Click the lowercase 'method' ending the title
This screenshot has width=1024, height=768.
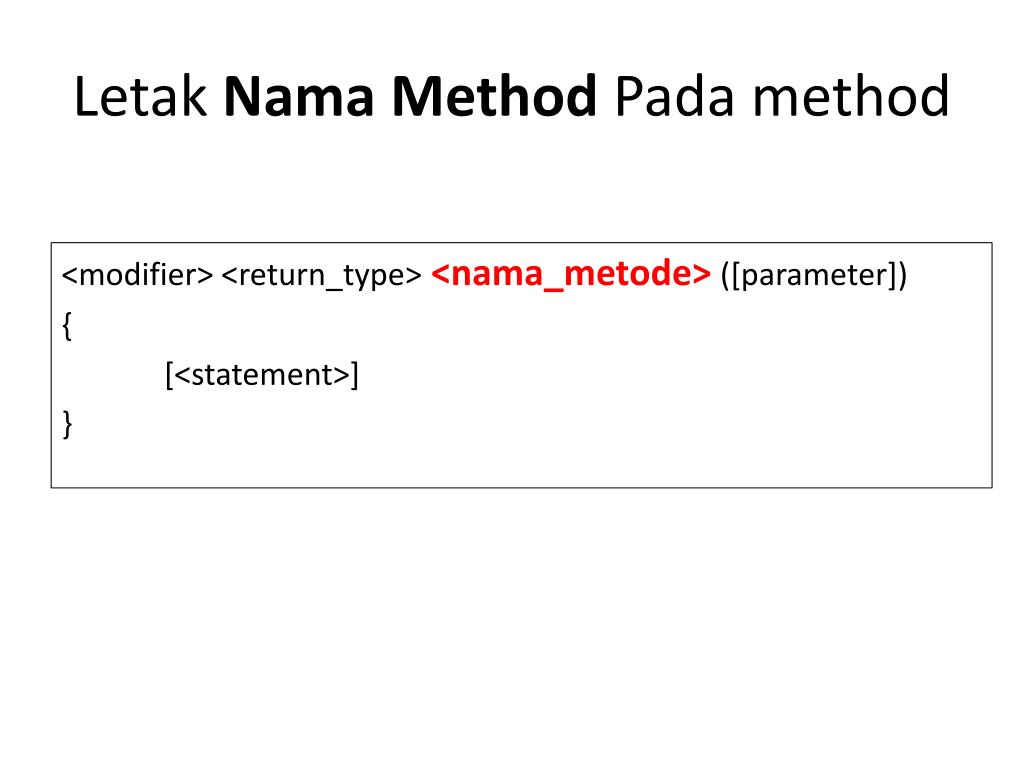tap(847, 98)
